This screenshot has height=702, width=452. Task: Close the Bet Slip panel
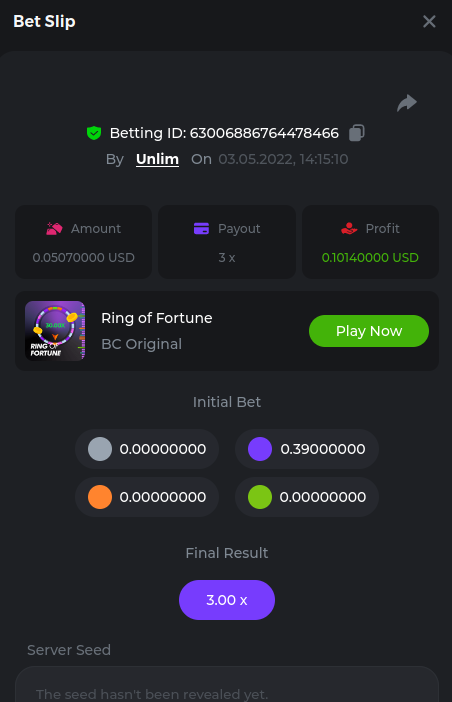[x=429, y=21]
